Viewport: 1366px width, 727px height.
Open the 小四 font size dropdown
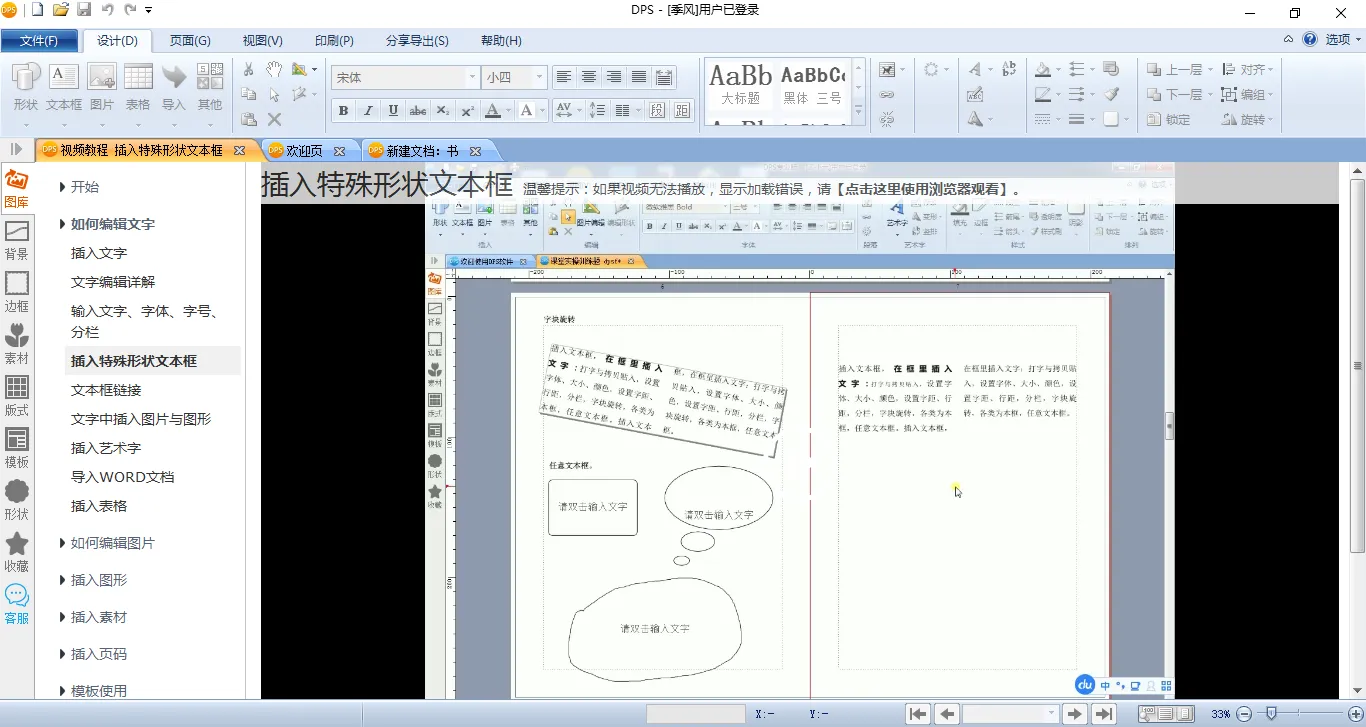coord(540,77)
